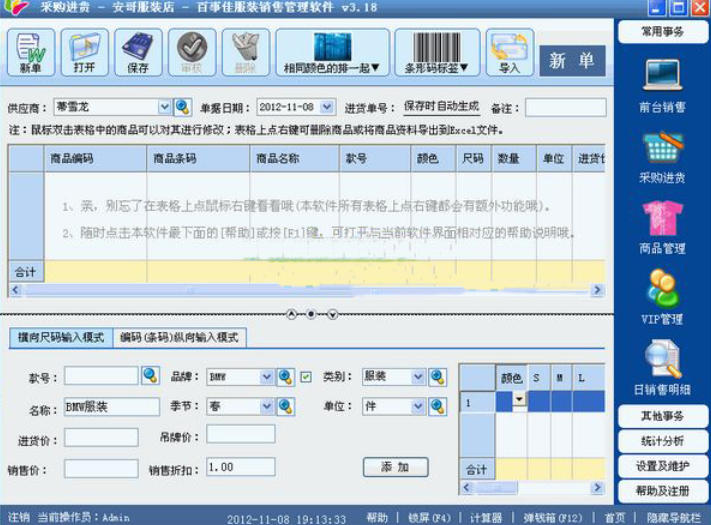The image size is (711, 525).
Task: Click the 添加 add button
Action: [395, 467]
